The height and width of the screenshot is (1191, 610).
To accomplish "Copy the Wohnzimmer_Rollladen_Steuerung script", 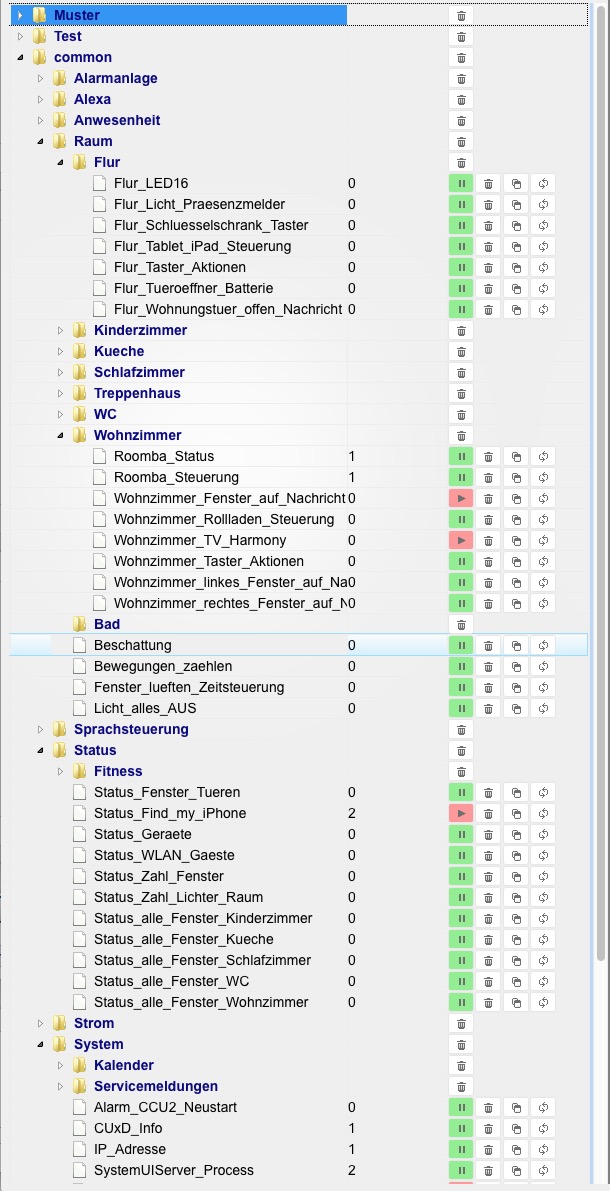I will tap(516, 520).
